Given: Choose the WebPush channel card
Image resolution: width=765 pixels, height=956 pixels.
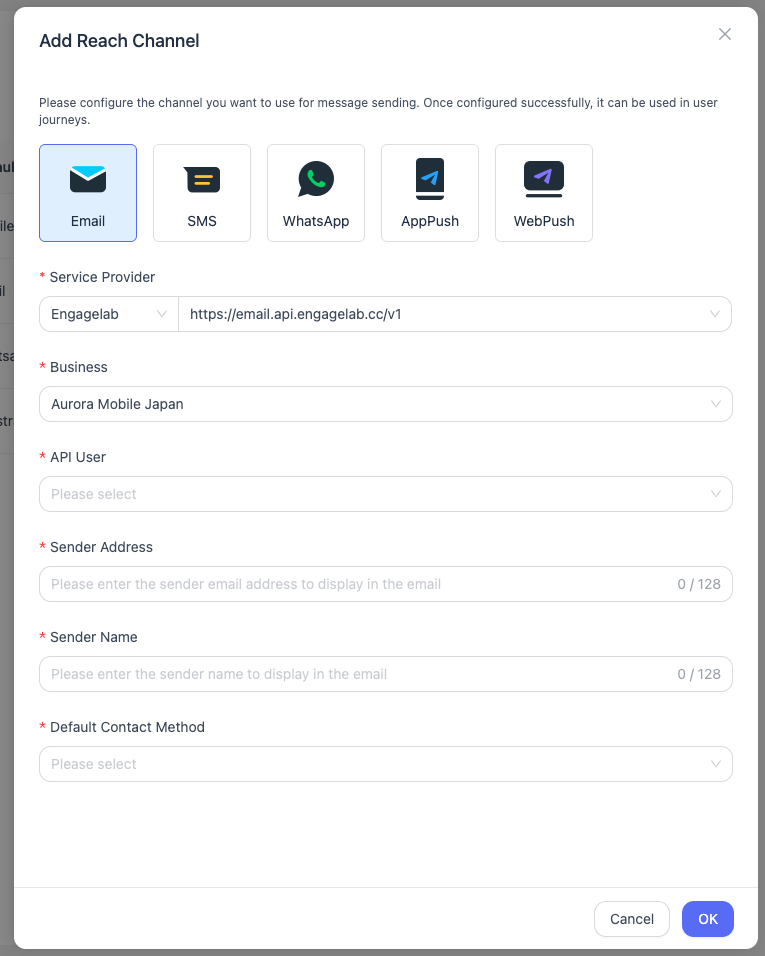Looking at the screenshot, I should click(x=544, y=193).
